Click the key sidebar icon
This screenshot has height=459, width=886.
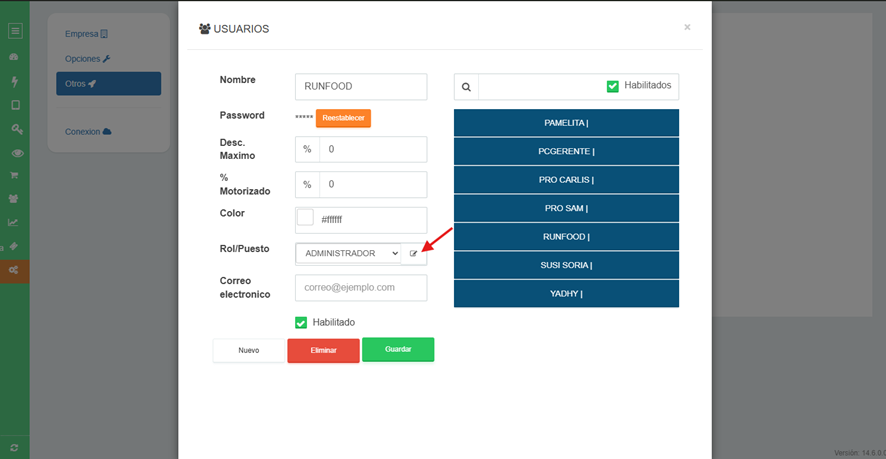tap(16, 129)
